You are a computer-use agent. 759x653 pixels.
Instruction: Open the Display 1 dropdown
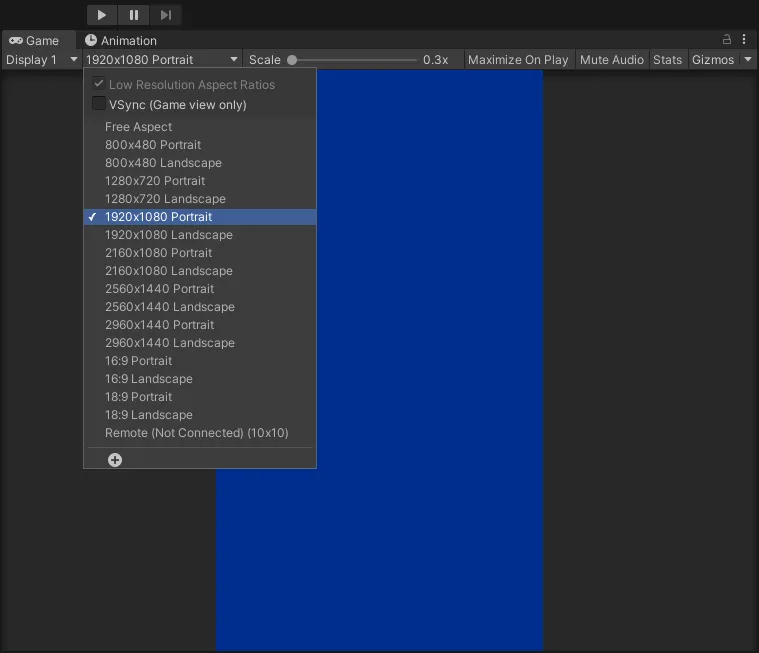(x=41, y=60)
